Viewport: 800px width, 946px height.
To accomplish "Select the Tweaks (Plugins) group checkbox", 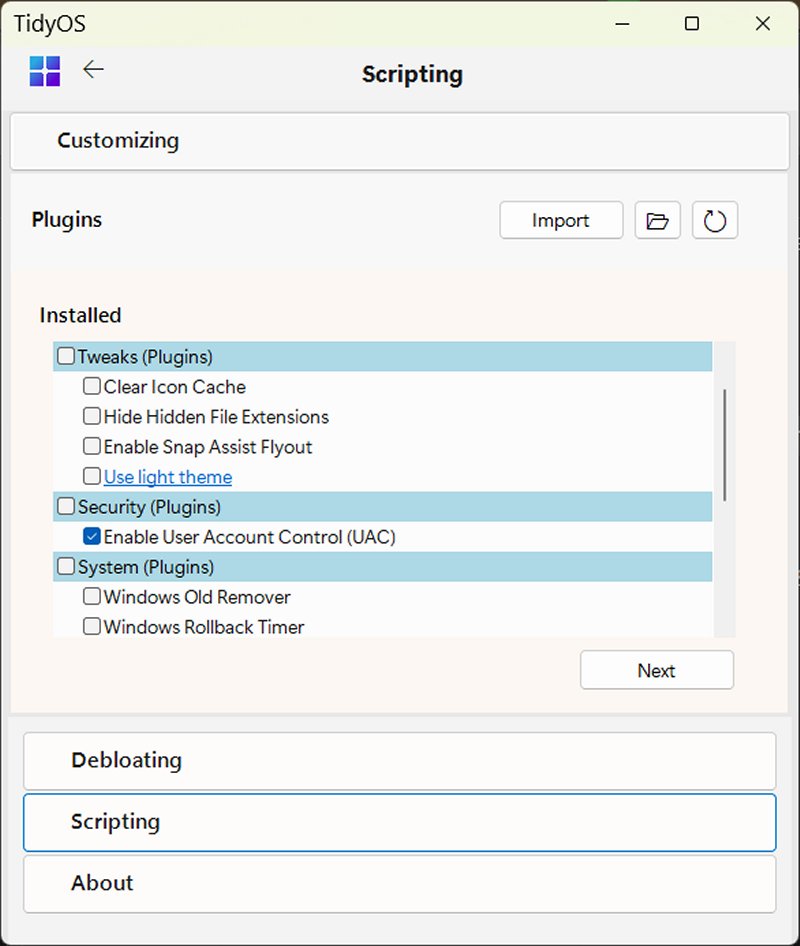I will click(x=66, y=357).
